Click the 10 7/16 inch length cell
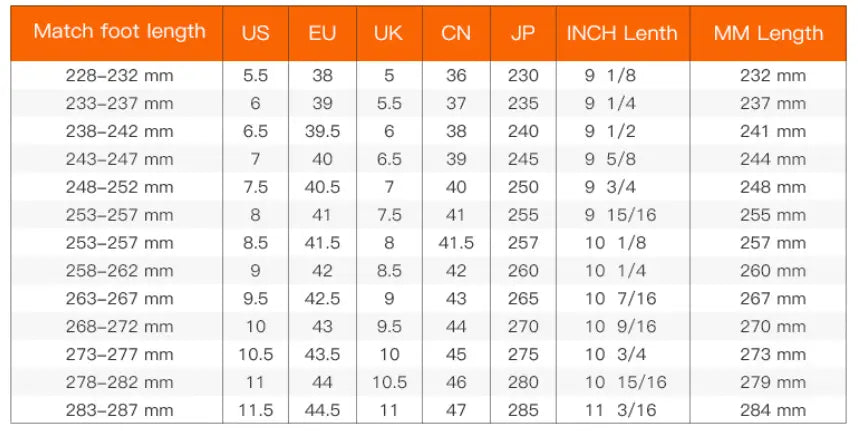 [x=621, y=299]
